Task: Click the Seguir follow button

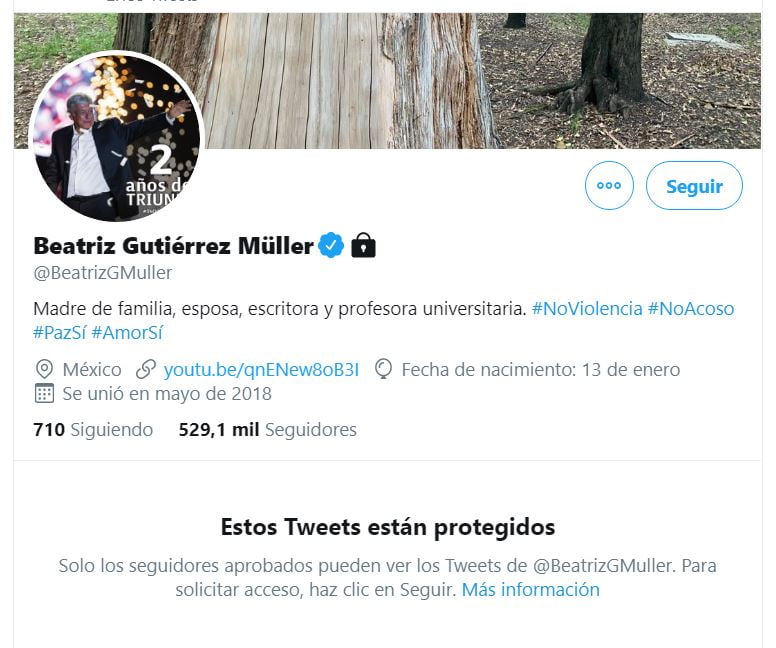Action: pyautogui.click(x=694, y=186)
